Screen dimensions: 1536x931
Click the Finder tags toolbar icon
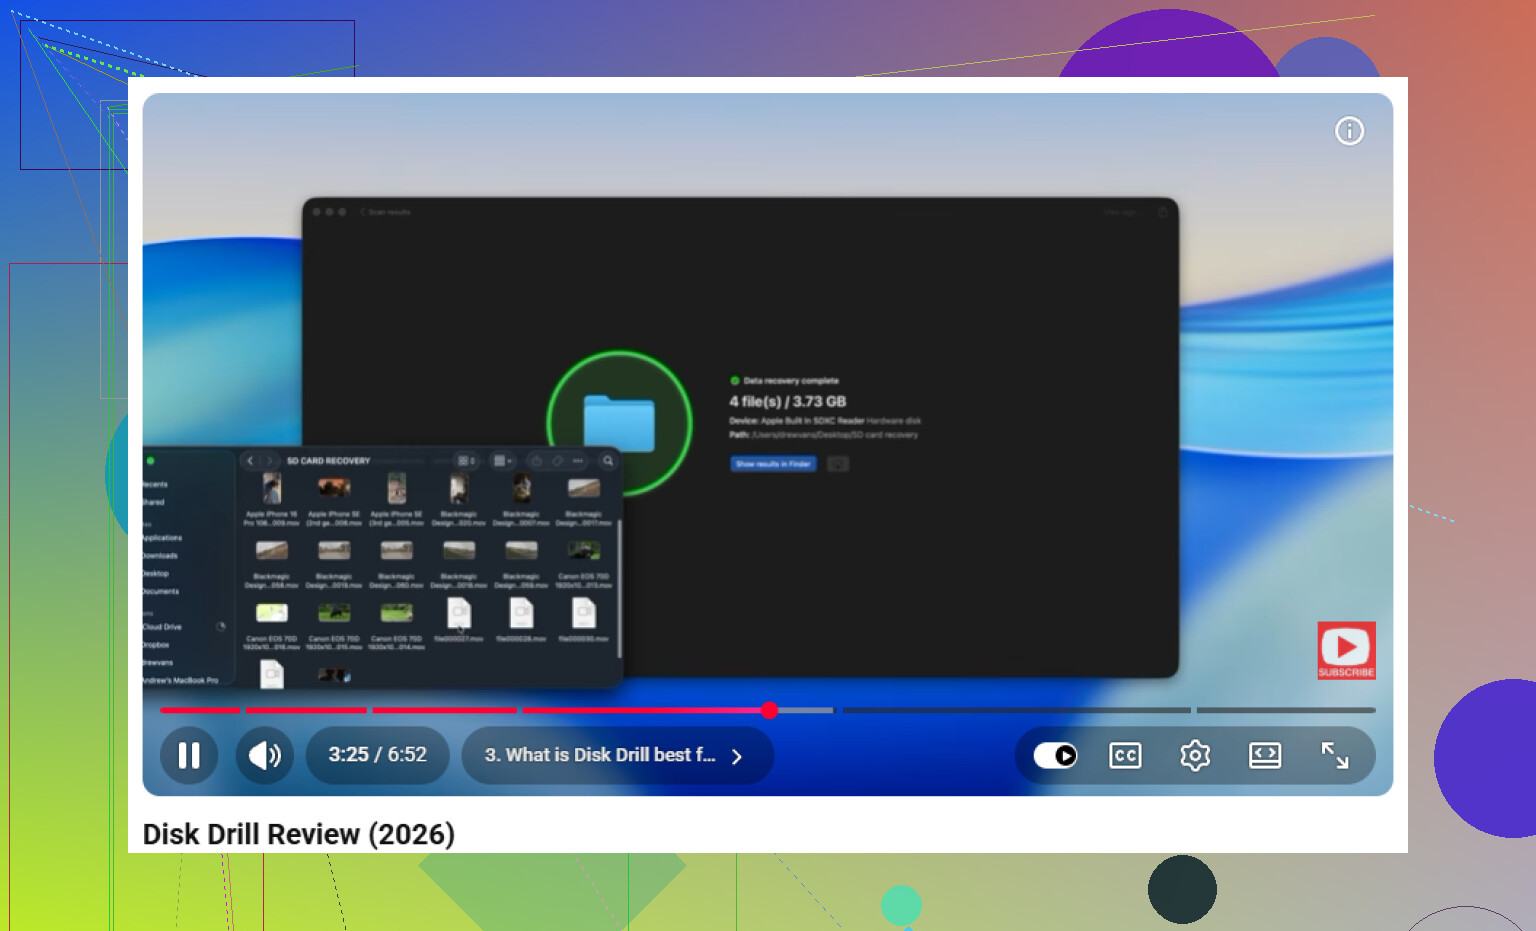tap(557, 461)
